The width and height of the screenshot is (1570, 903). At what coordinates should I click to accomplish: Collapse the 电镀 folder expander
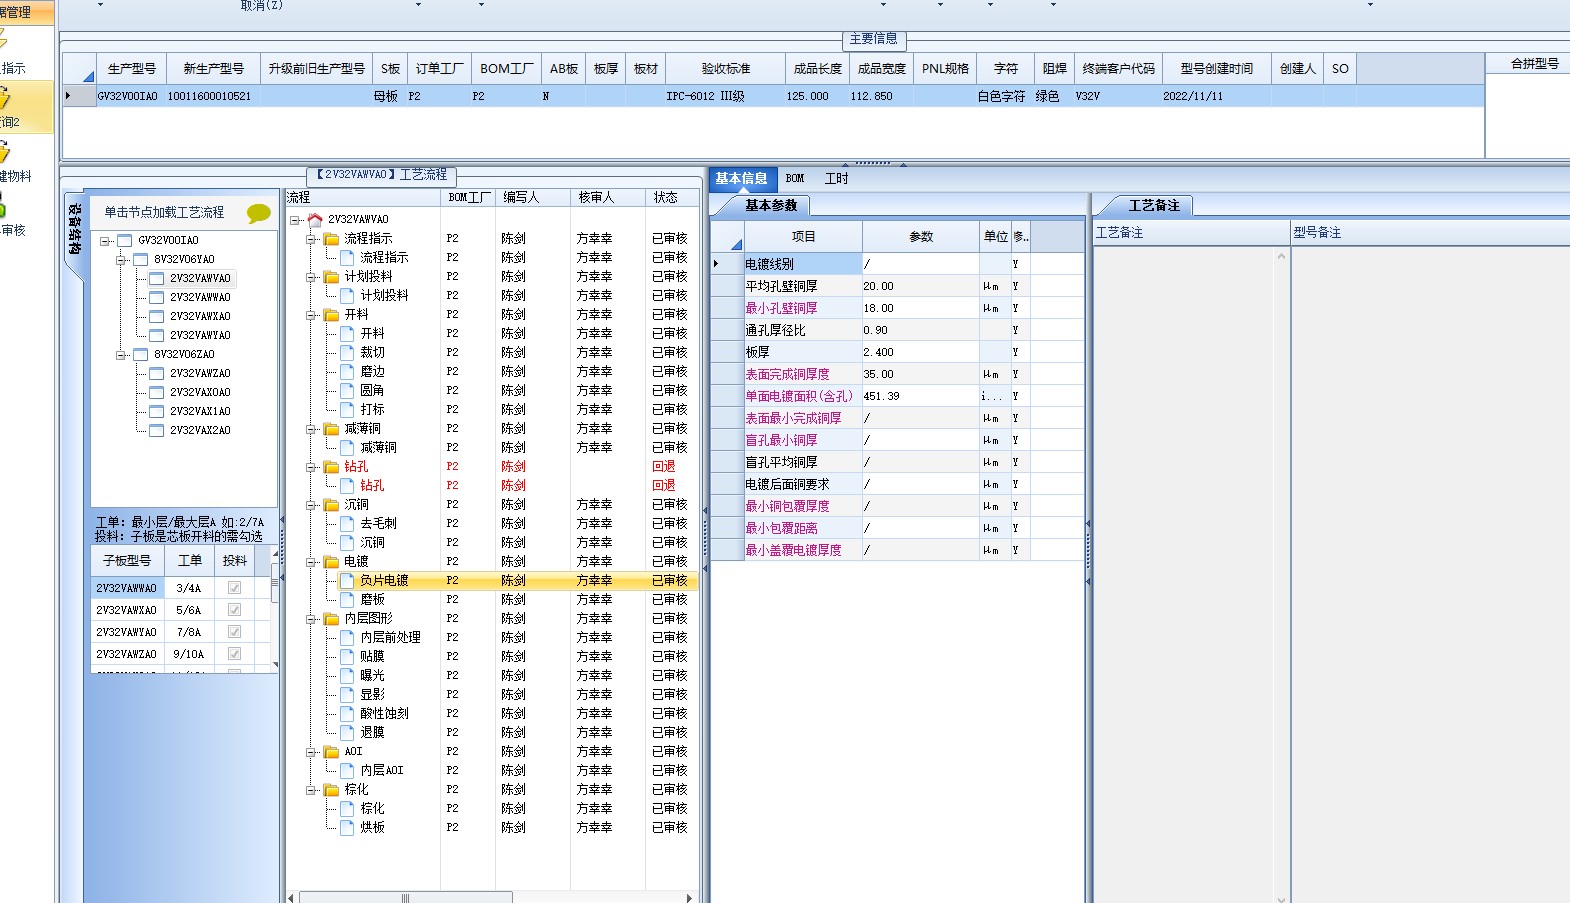(x=311, y=561)
